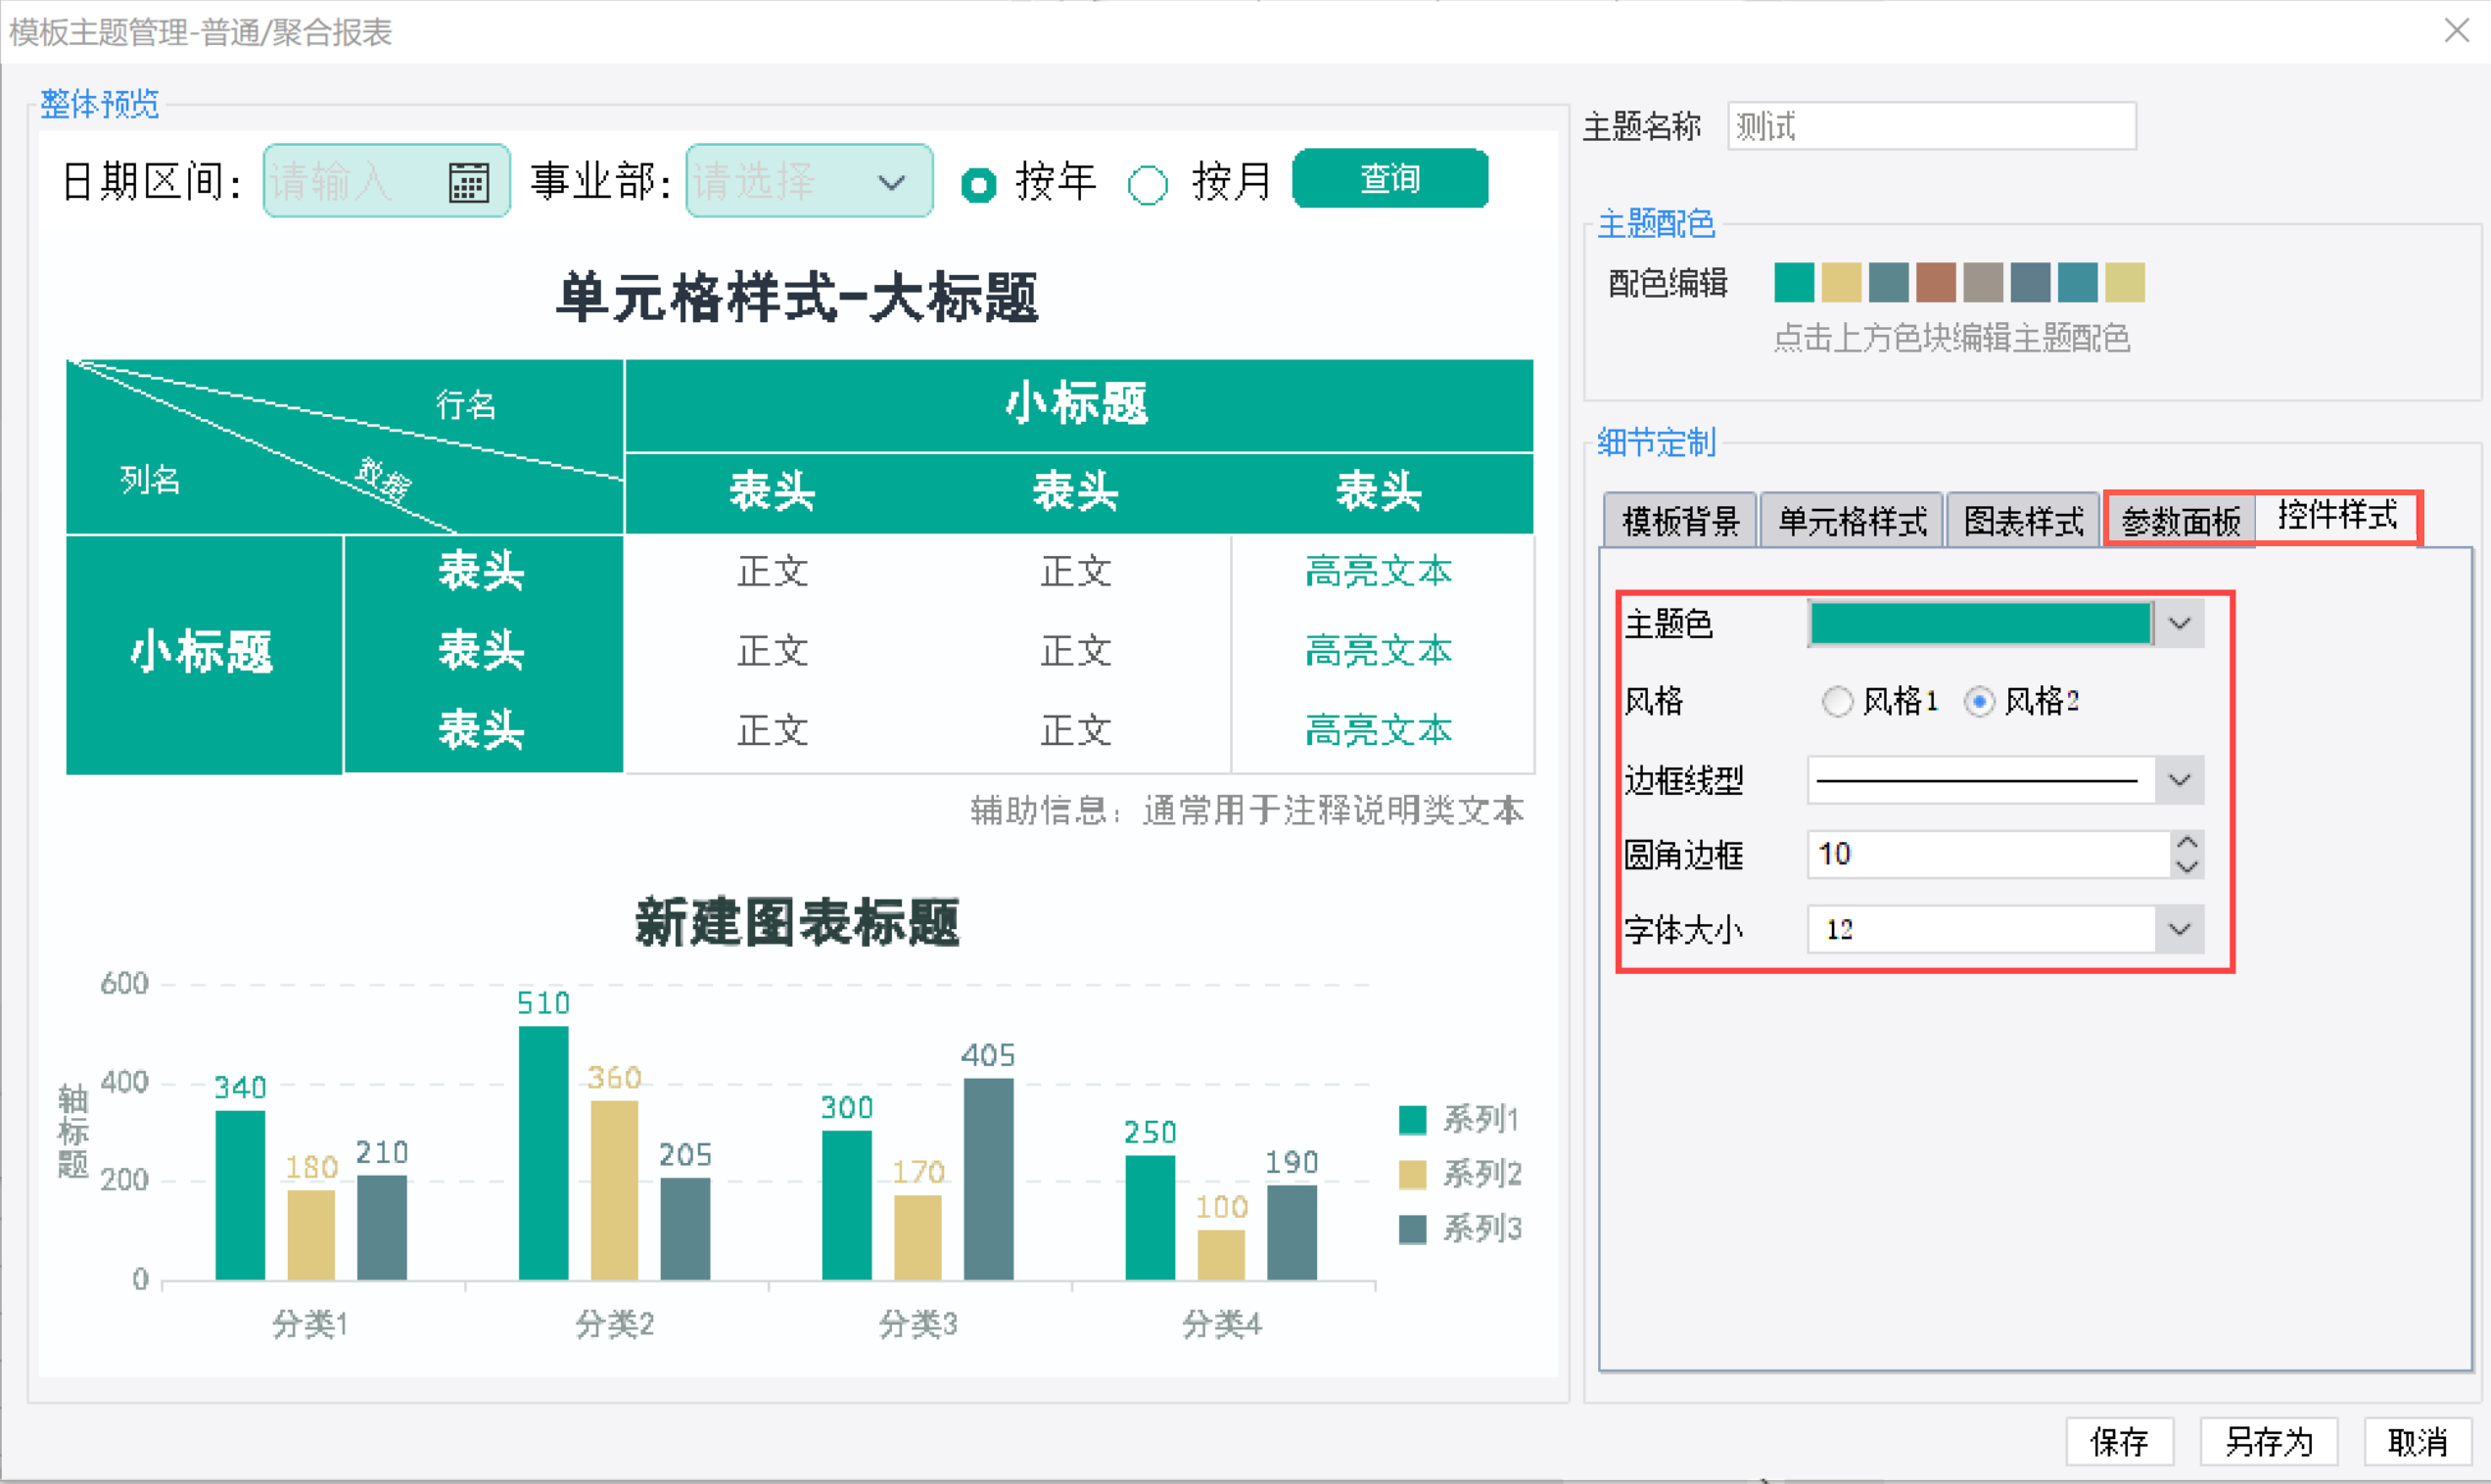This screenshot has width=2491, height=1484.
Task: Edit the second yellow palette color block
Action: point(1841,283)
